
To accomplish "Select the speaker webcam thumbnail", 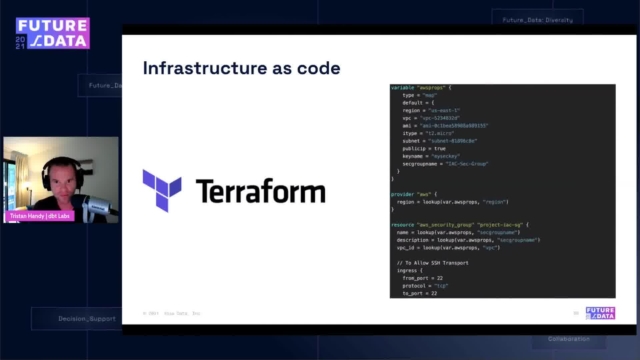I will [61, 180].
